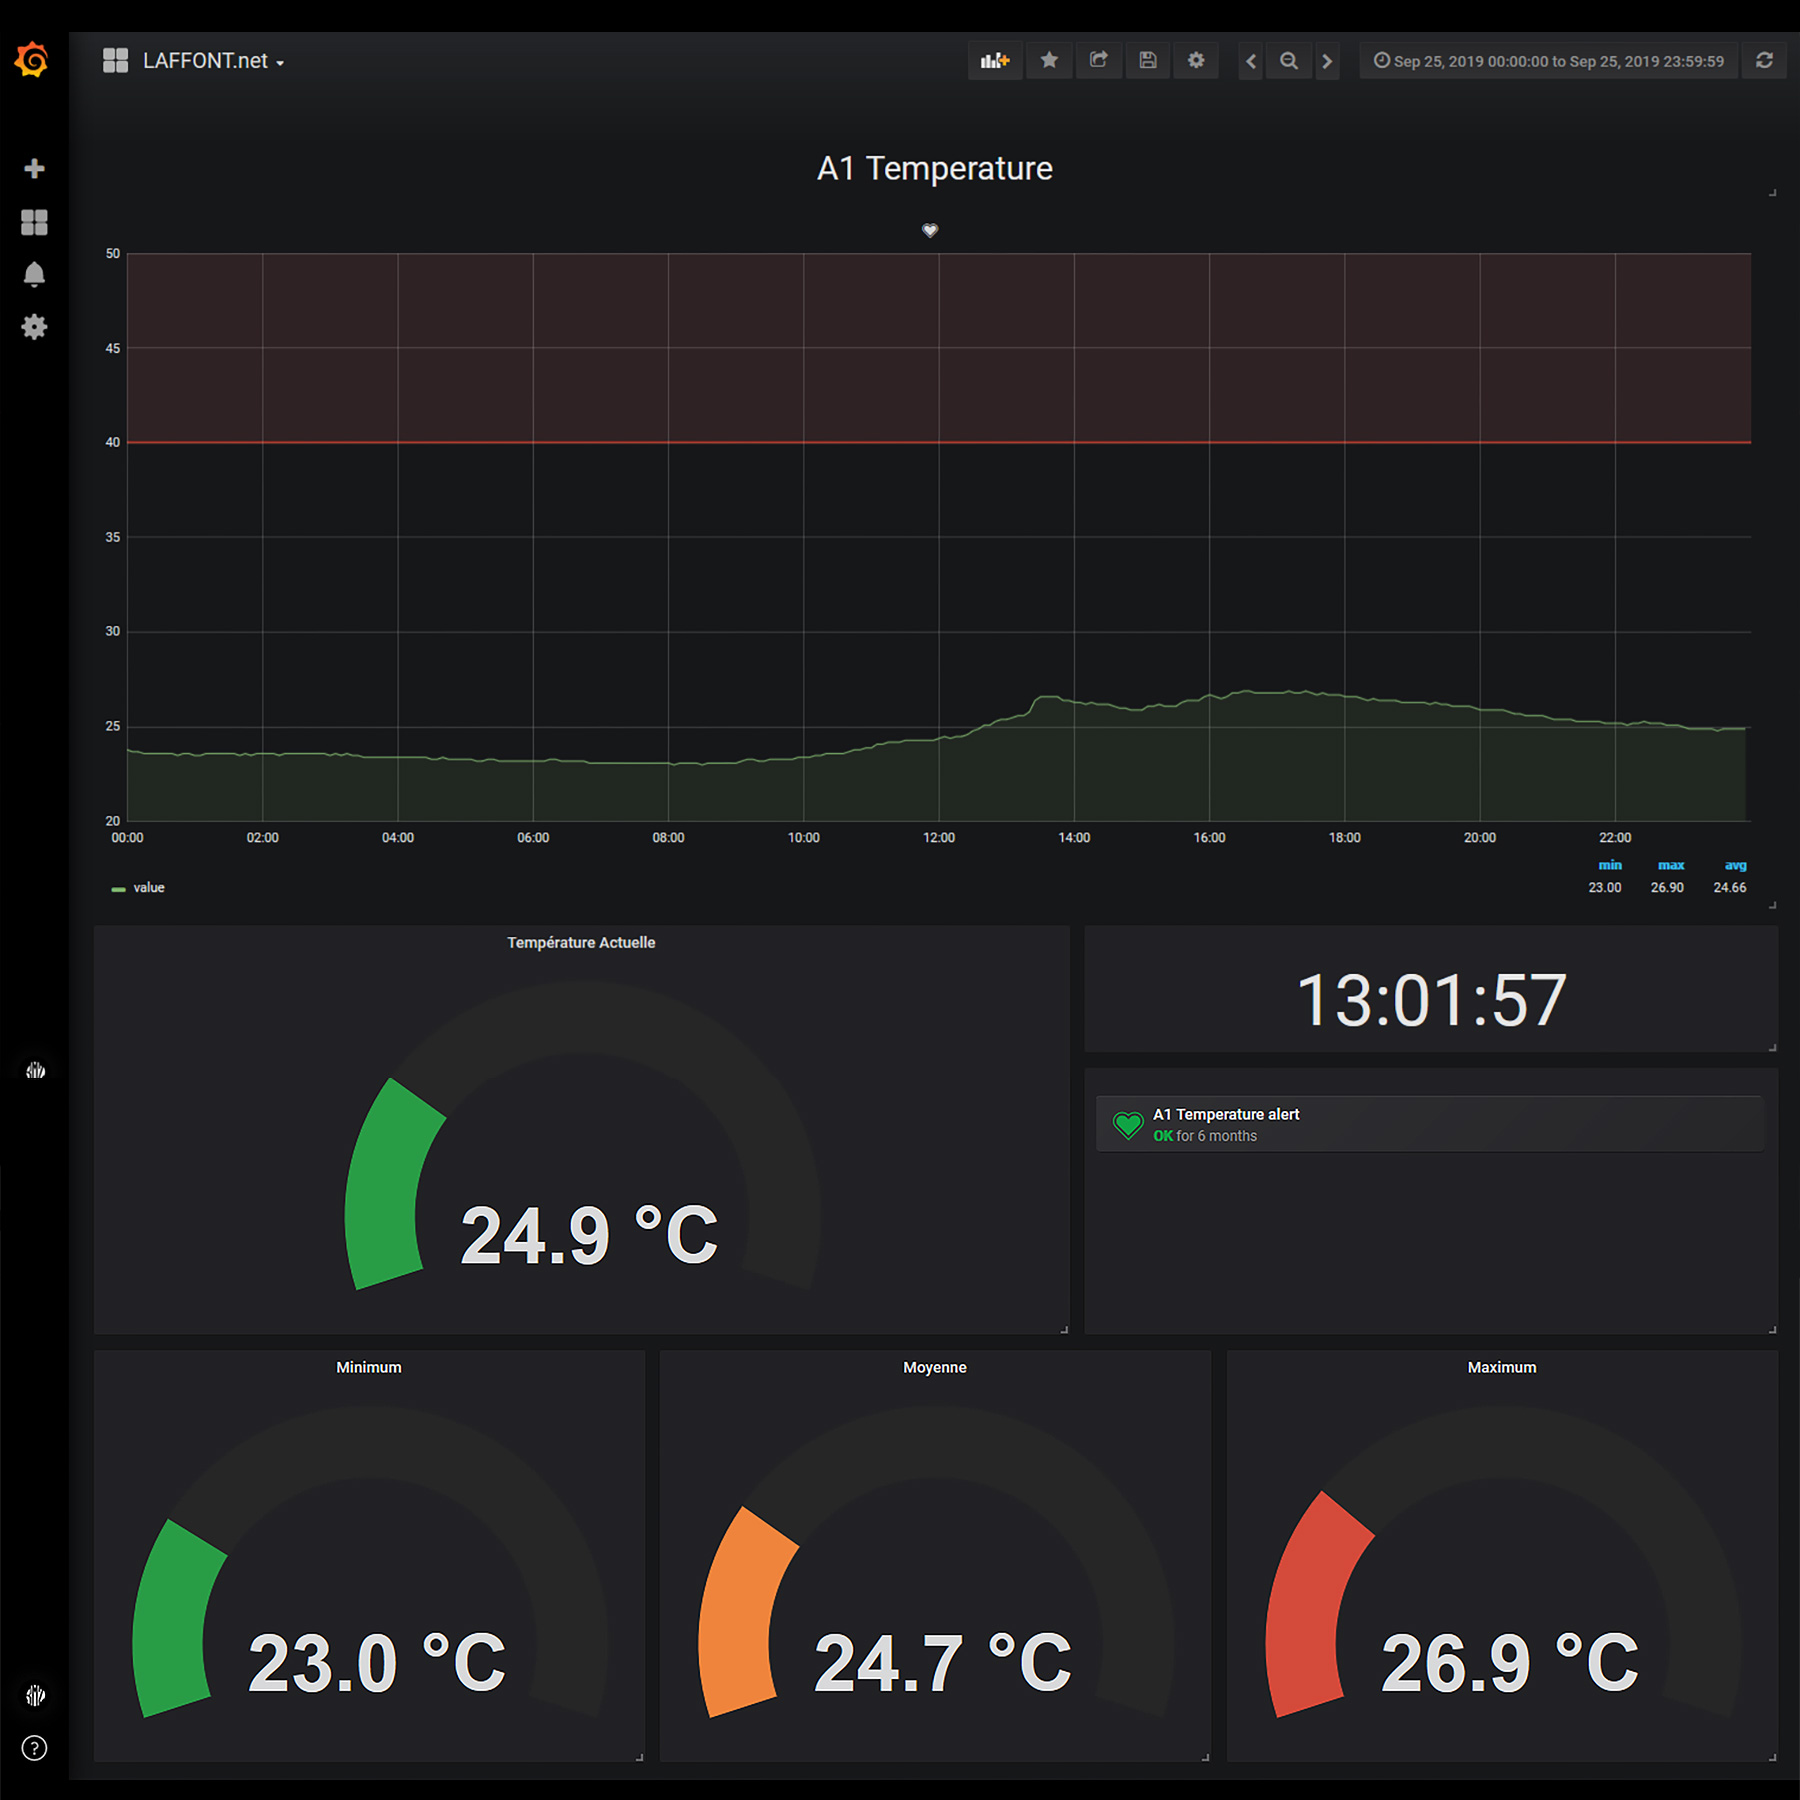Click the 24.7 °C average gauge value
1800x1800 pixels.
click(943, 1663)
